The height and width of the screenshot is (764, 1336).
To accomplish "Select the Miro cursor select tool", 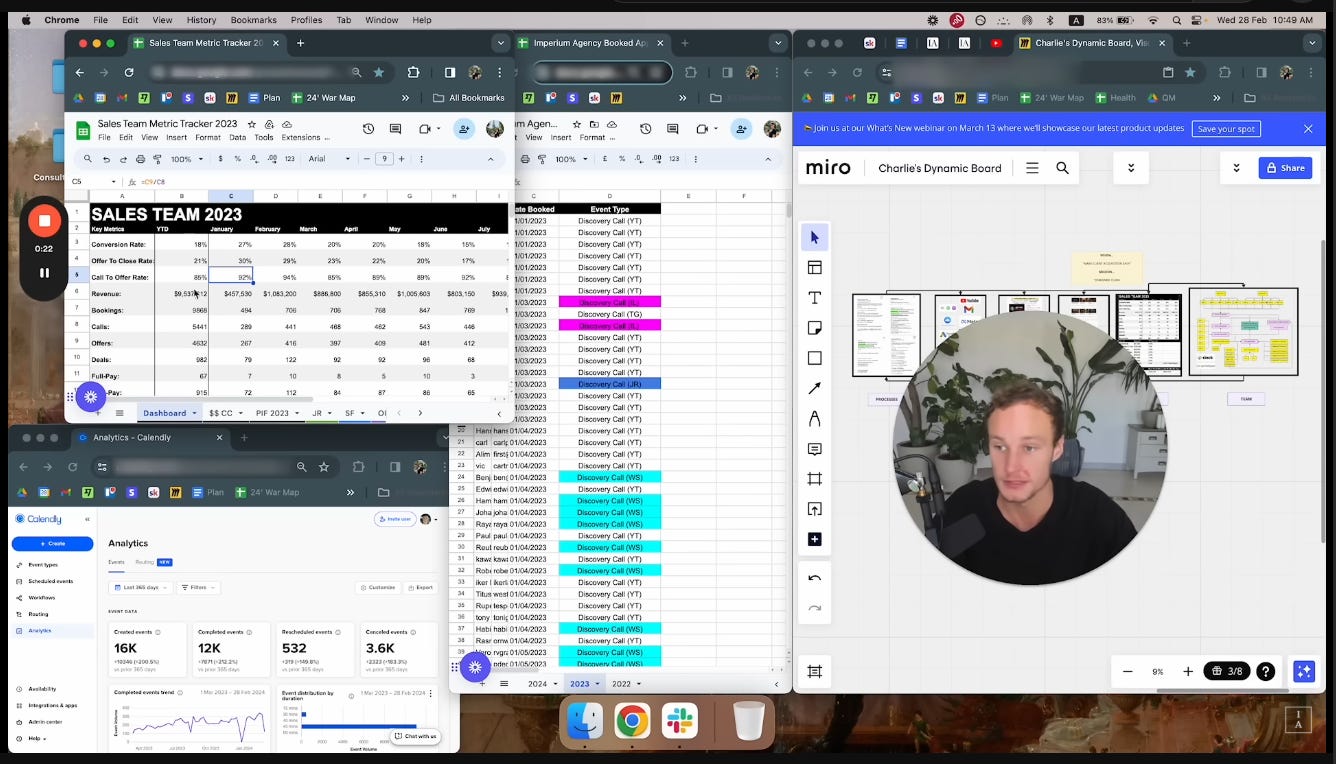I will pos(814,237).
